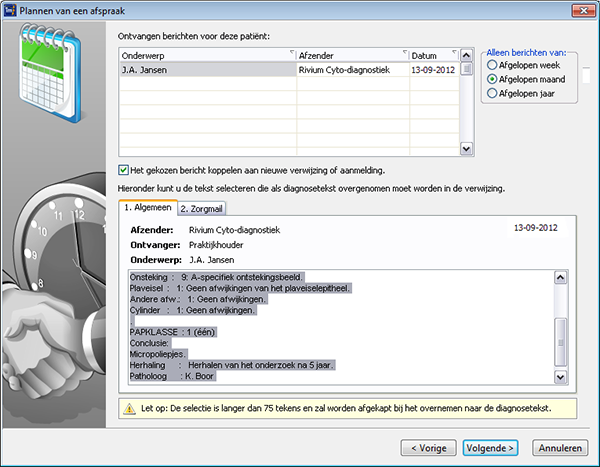Click the message list scroll-up arrow

466,56
